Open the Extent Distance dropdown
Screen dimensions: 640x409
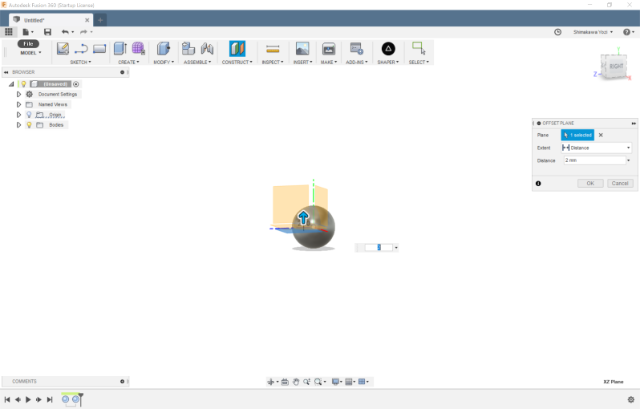[x=596, y=148]
